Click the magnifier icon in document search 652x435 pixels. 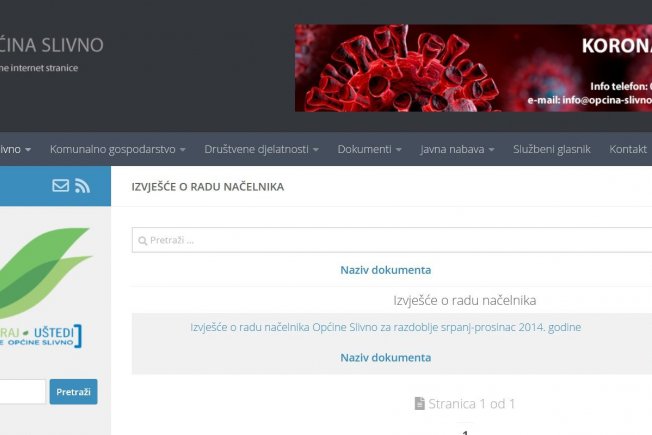click(143, 241)
